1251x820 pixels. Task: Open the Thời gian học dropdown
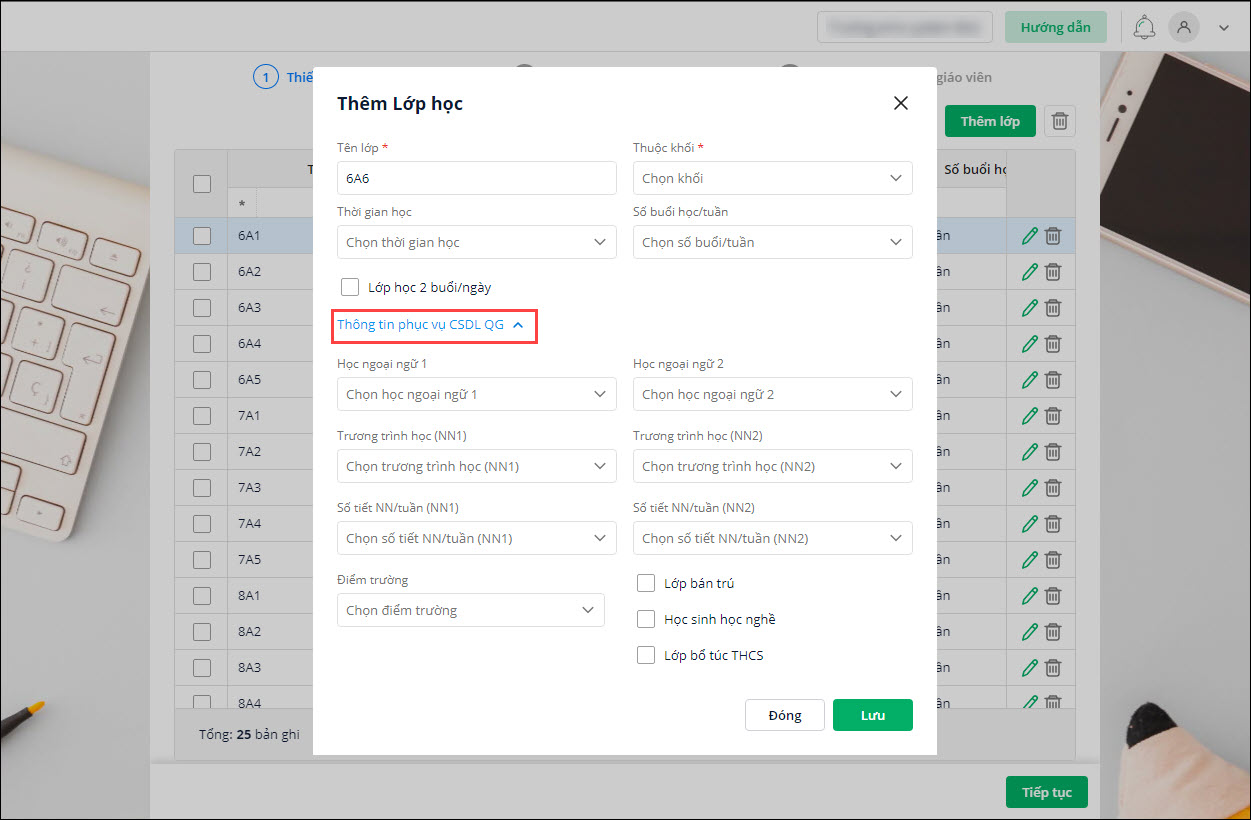[477, 242]
